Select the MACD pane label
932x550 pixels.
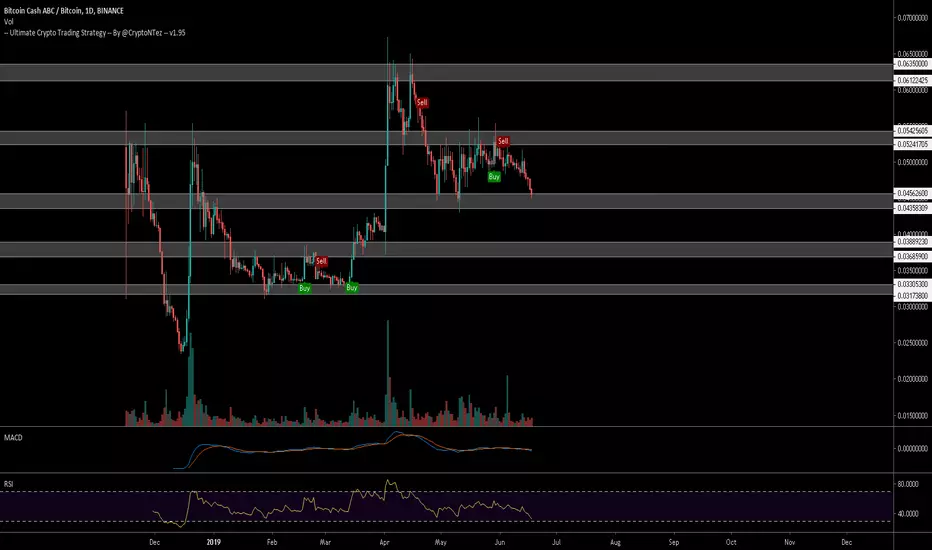tap(13, 438)
